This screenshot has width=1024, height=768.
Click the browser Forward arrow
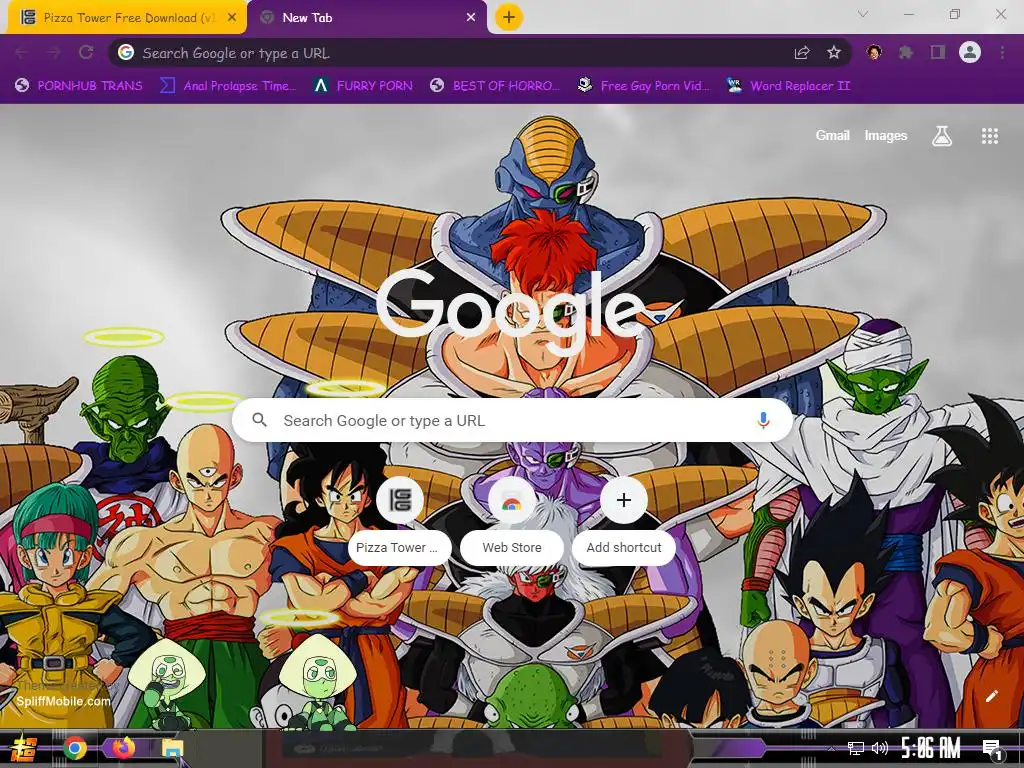tap(54, 52)
